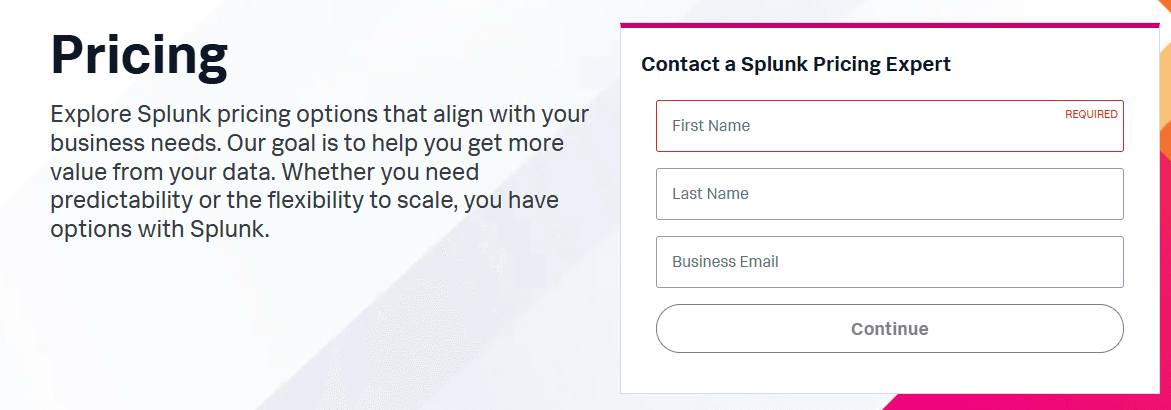Screen dimensions: 1171x410
Task: Click the Contact a Splunk Pricing Expert title
Action: (x=795, y=64)
